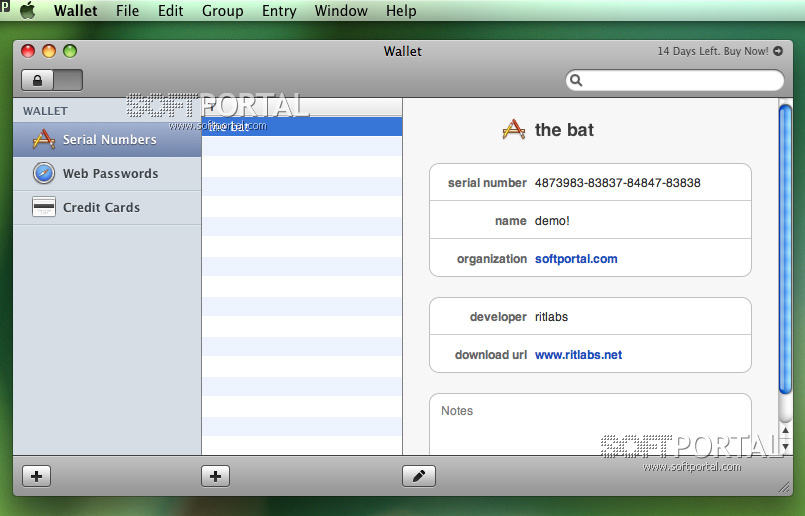This screenshot has width=805, height=516.
Task: Add a new group with the plus button
Action: coord(36,476)
